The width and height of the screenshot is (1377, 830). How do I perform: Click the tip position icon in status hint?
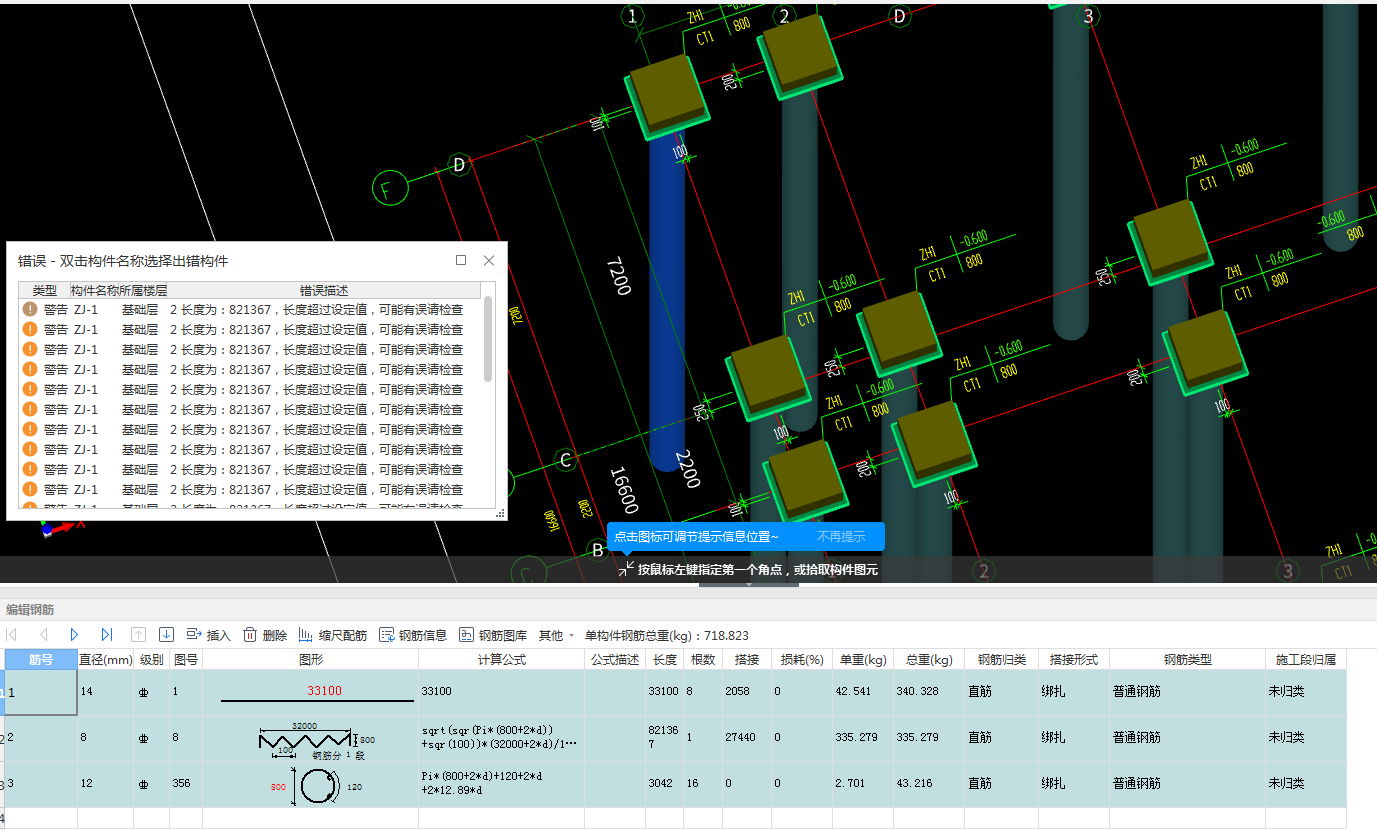coord(626,569)
